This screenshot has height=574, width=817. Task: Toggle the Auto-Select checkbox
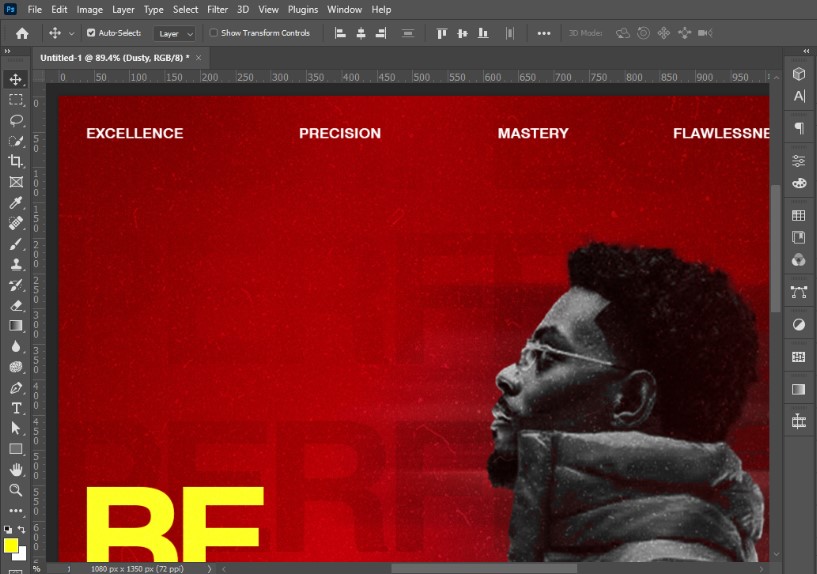pyautogui.click(x=91, y=33)
